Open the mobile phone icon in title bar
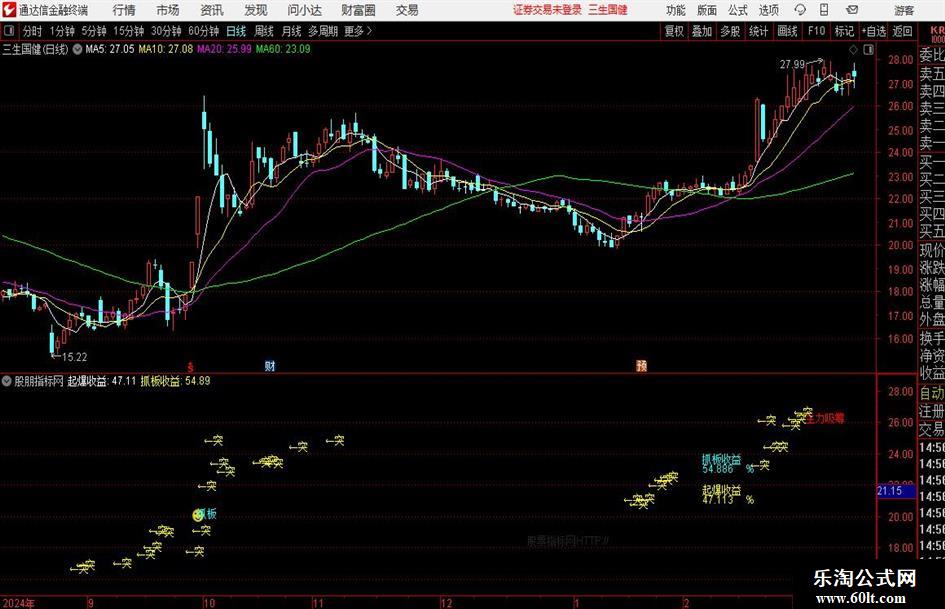Viewport: 945px width, 609px height. point(824,10)
